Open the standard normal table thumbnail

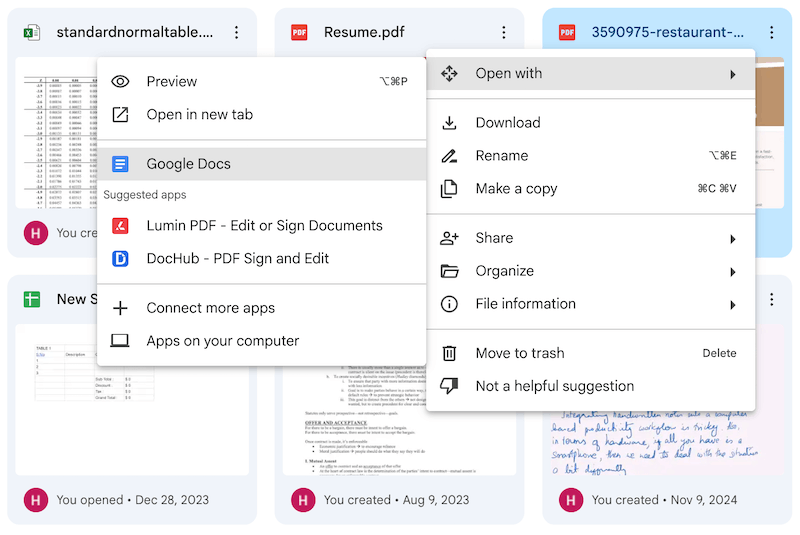tap(56, 133)
